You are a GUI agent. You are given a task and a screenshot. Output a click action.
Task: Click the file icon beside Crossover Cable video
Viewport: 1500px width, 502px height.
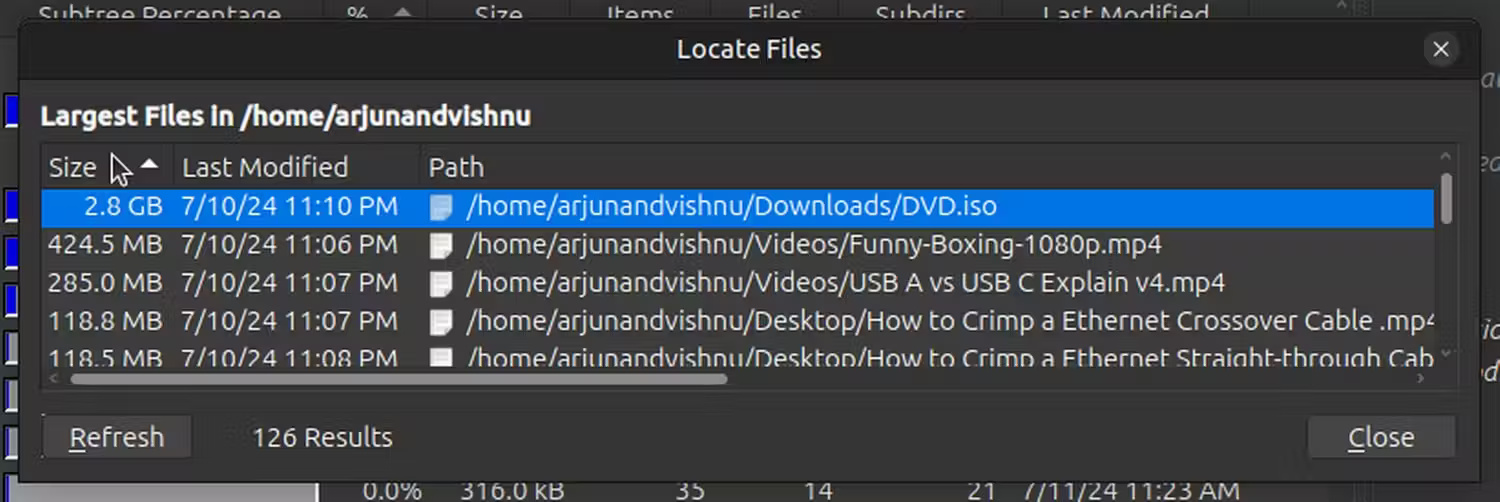(x=441, y=321)
